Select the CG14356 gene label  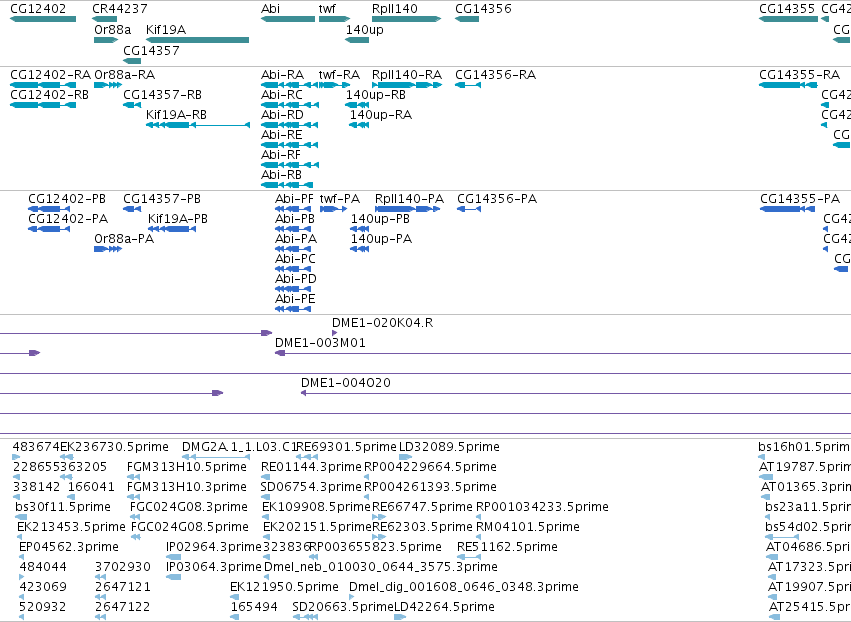[483, 9]
